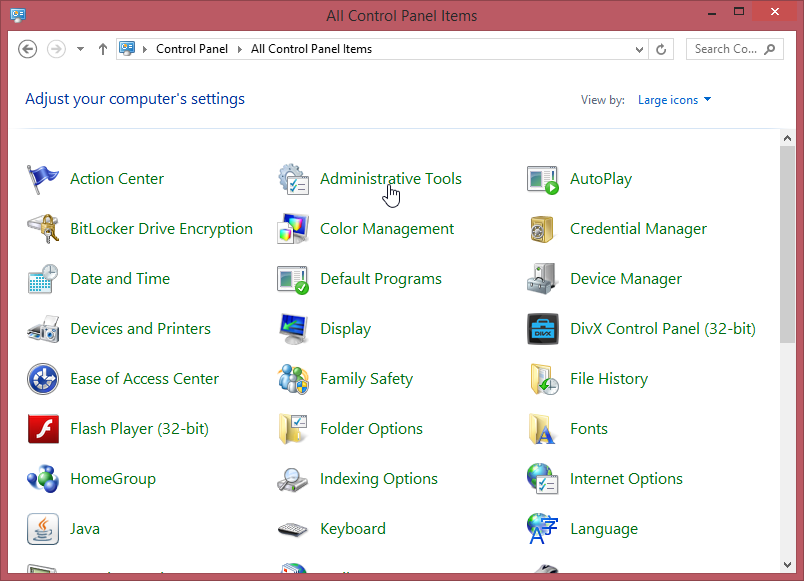Image resolution: width=804 pixels, height=581 pixels.
Task: Click the scrollbar down arrow
Action: coord(787,565)
